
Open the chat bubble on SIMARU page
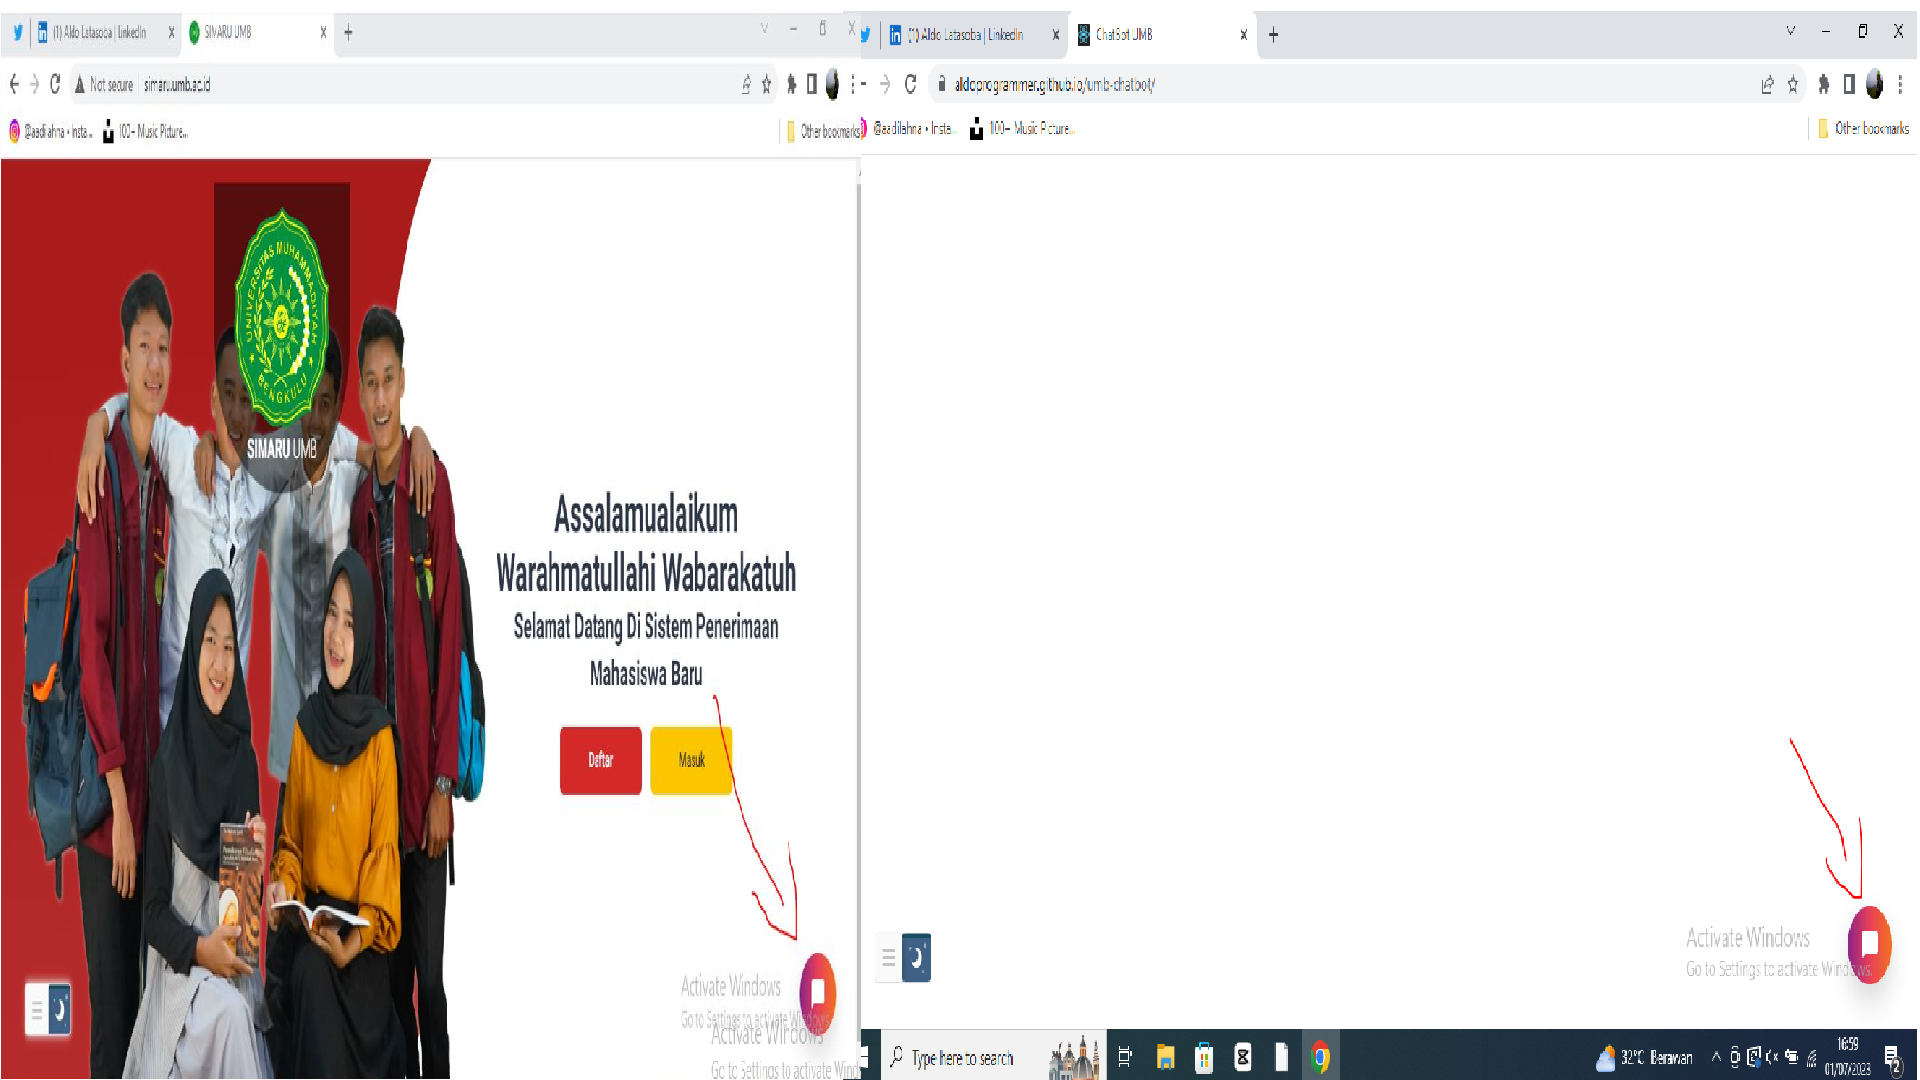817,992
